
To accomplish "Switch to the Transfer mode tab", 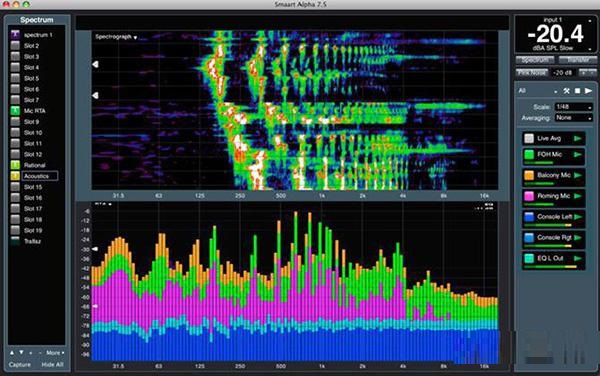I will [x=578, y=60].
